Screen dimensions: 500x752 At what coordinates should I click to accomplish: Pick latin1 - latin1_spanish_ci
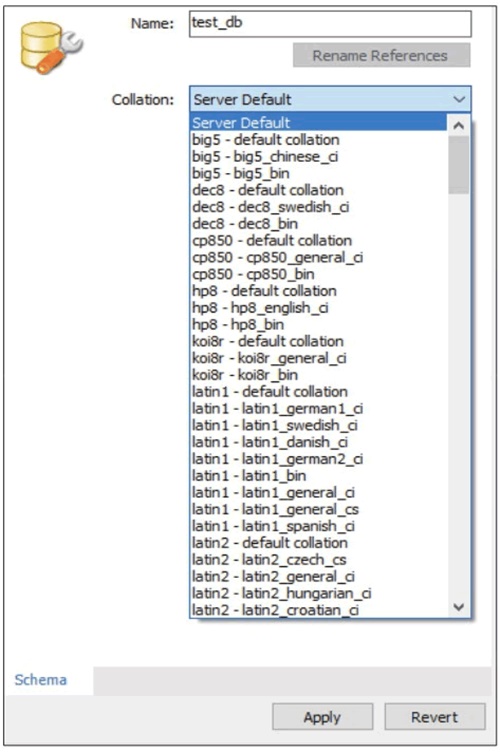318,526
